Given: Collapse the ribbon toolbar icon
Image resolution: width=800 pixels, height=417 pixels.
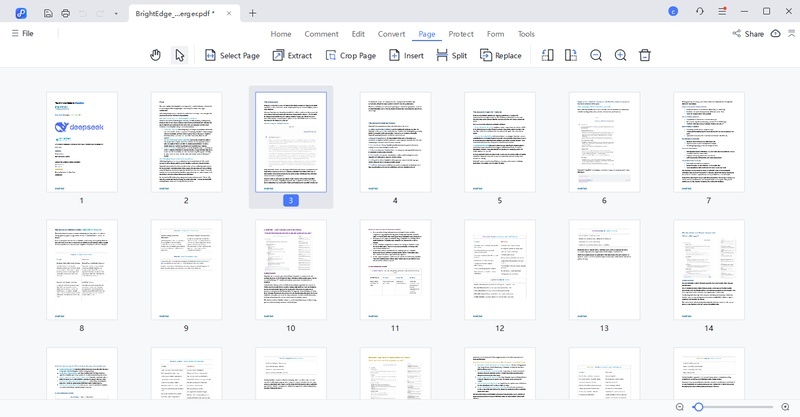Looking at the screenshot, I should (791, 34).
